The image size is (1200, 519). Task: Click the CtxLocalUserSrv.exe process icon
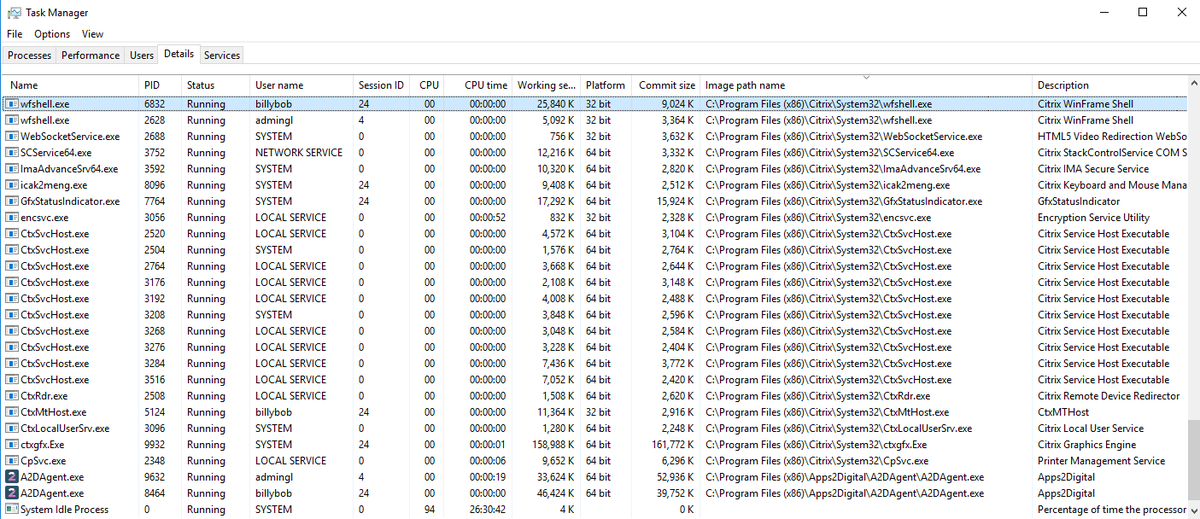[x=12, y=428]
